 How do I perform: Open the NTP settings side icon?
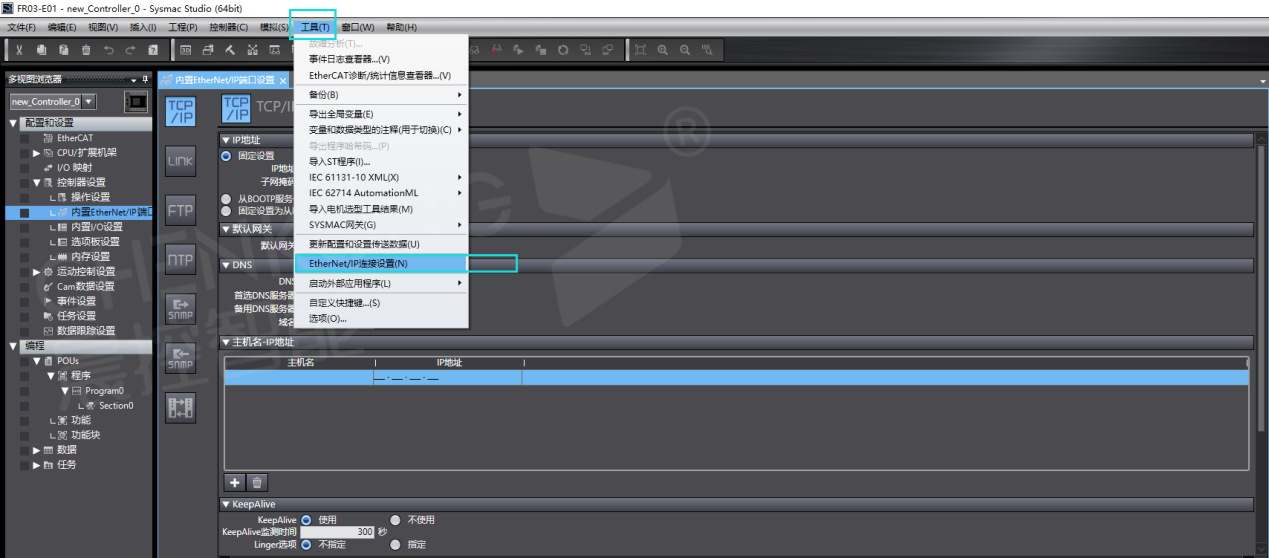tap(181, 259)
